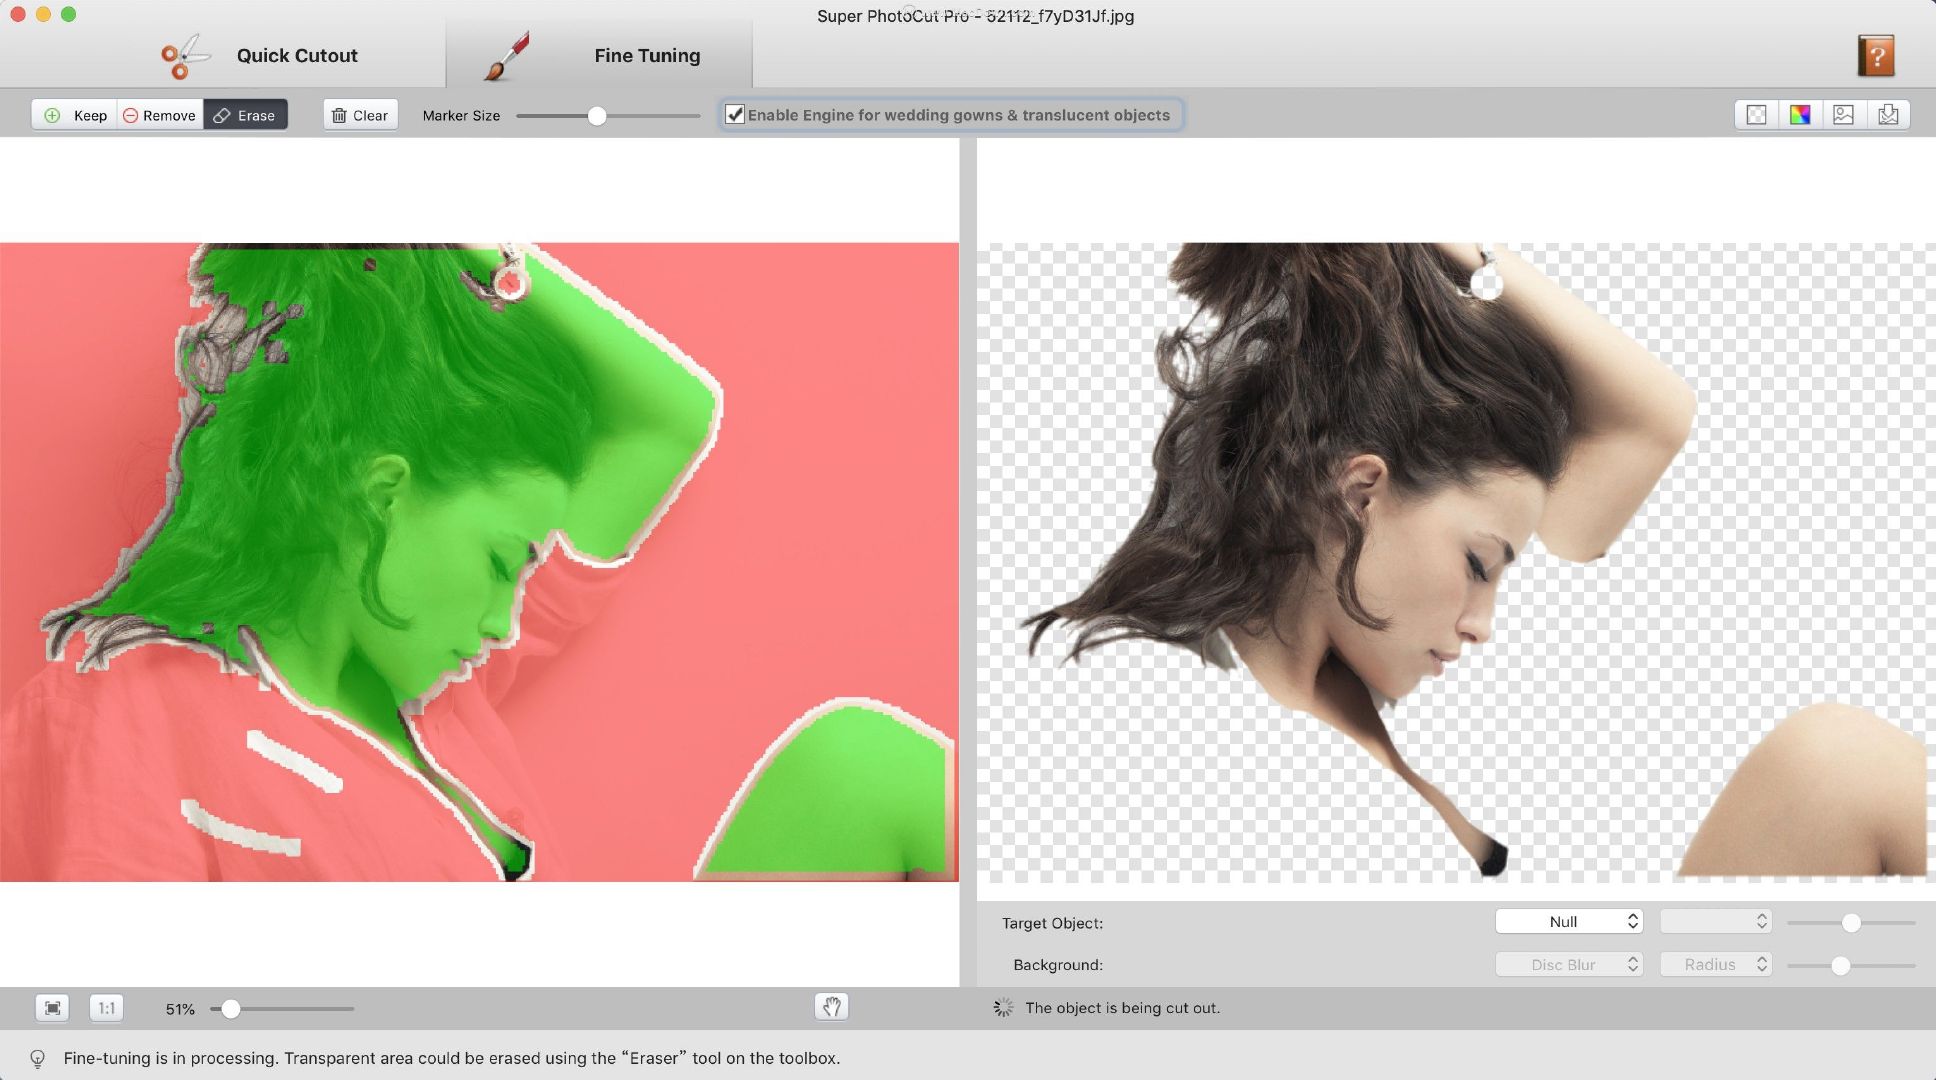Click the hand/pan tool button

click(831, 1008)
